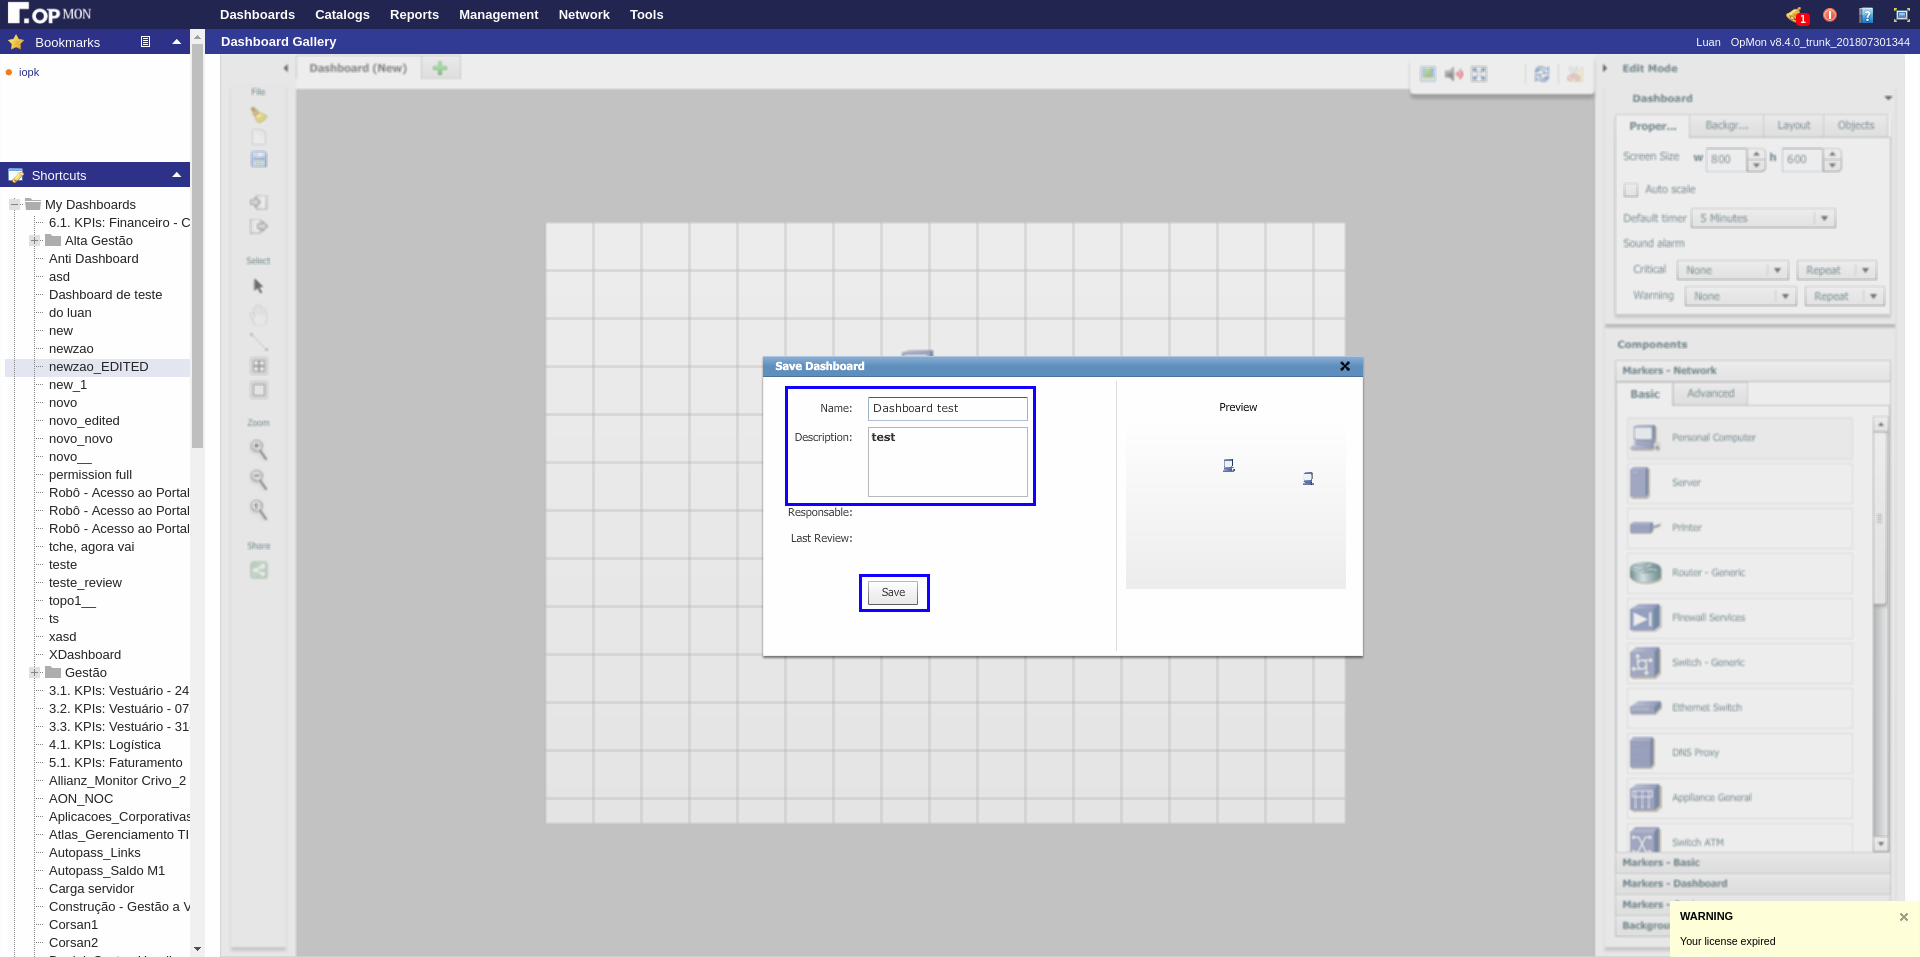Click the dashboard Name input field

coord(947,408)
